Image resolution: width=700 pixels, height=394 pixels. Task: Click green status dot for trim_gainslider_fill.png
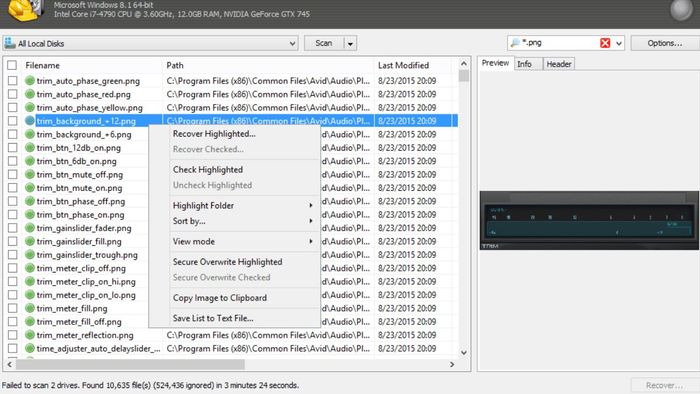(x=30, y=241)
